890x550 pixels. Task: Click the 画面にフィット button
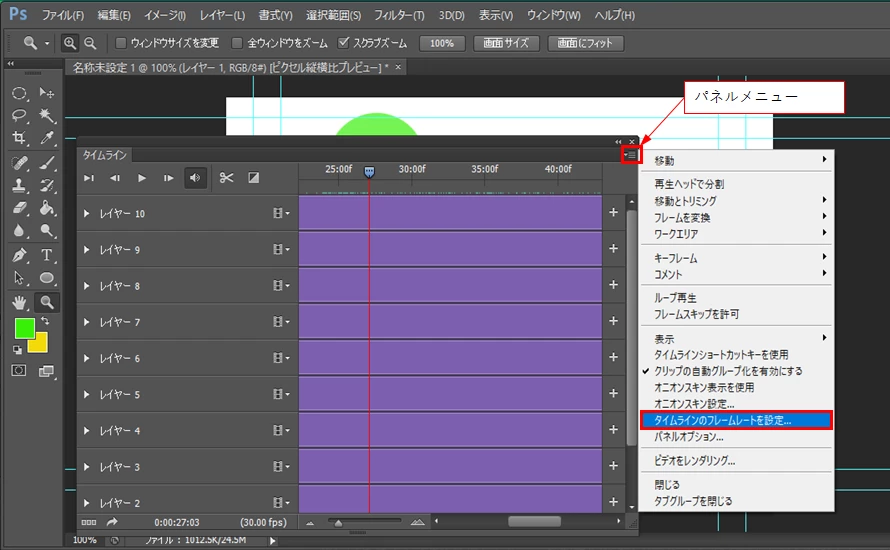[585, 43]
